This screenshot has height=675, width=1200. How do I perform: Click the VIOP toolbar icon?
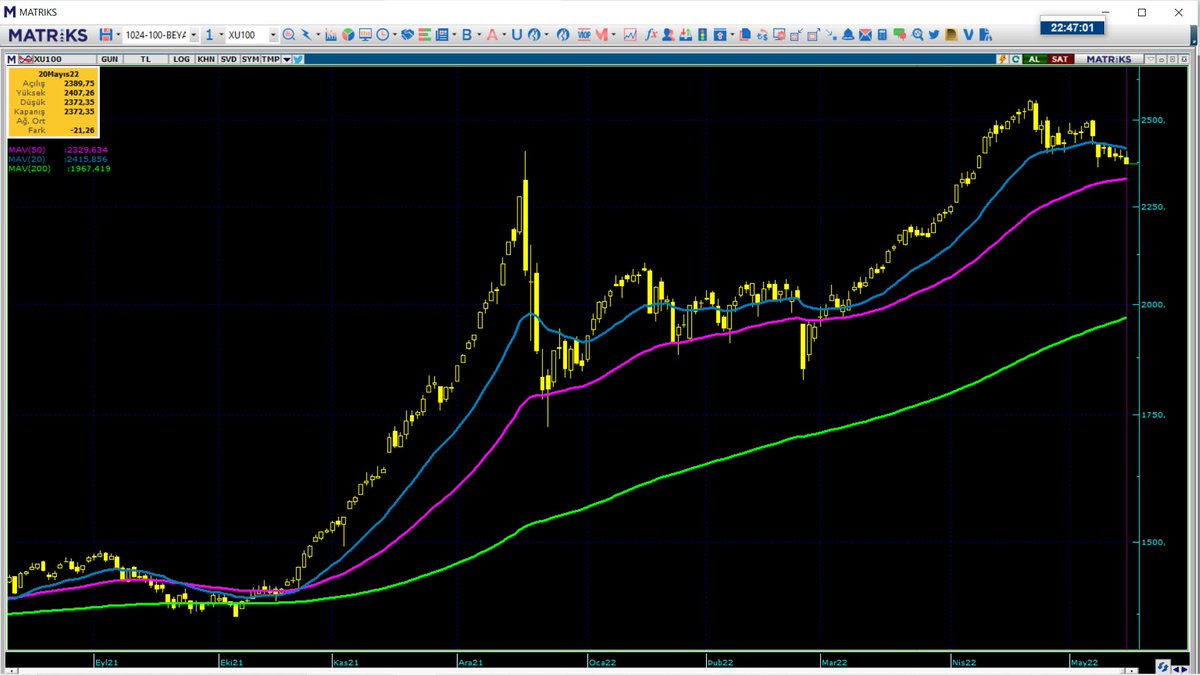click(583, 35)
